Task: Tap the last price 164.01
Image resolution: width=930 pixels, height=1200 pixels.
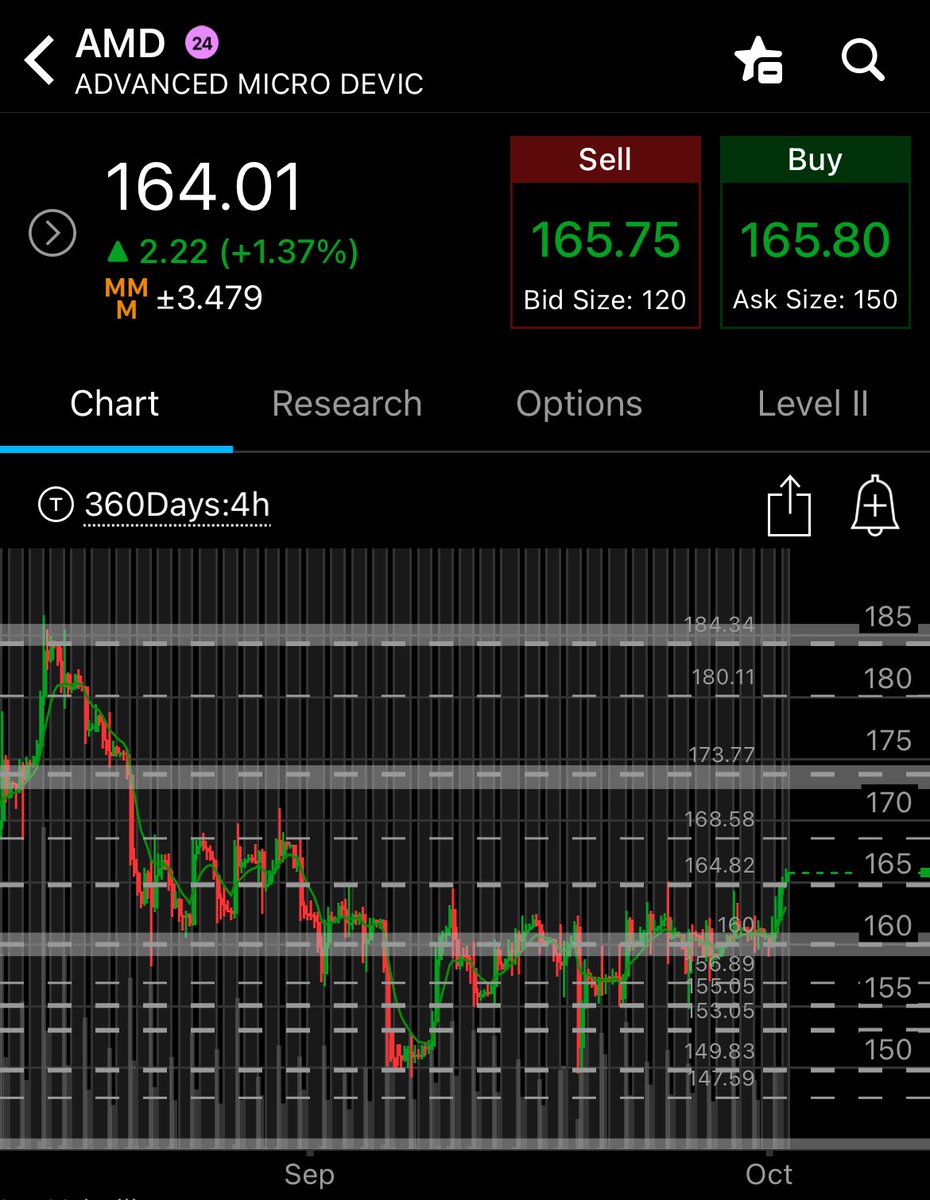Action: point(203,187)
